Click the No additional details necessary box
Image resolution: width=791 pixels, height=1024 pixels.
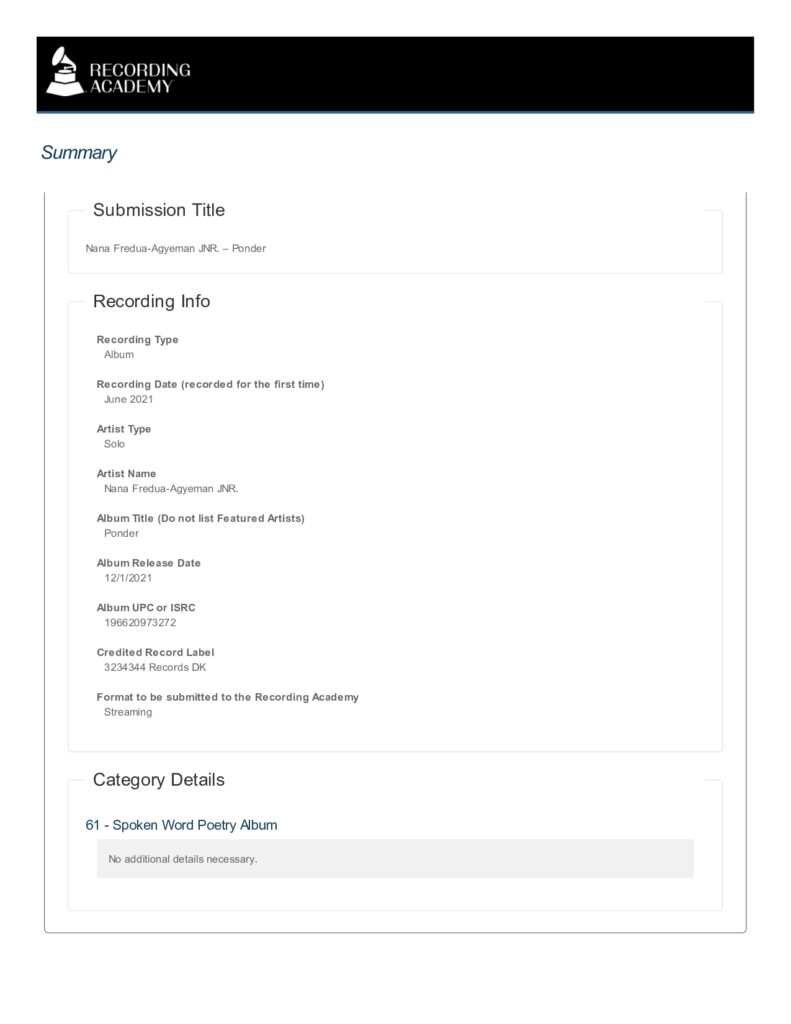(395, 859)
